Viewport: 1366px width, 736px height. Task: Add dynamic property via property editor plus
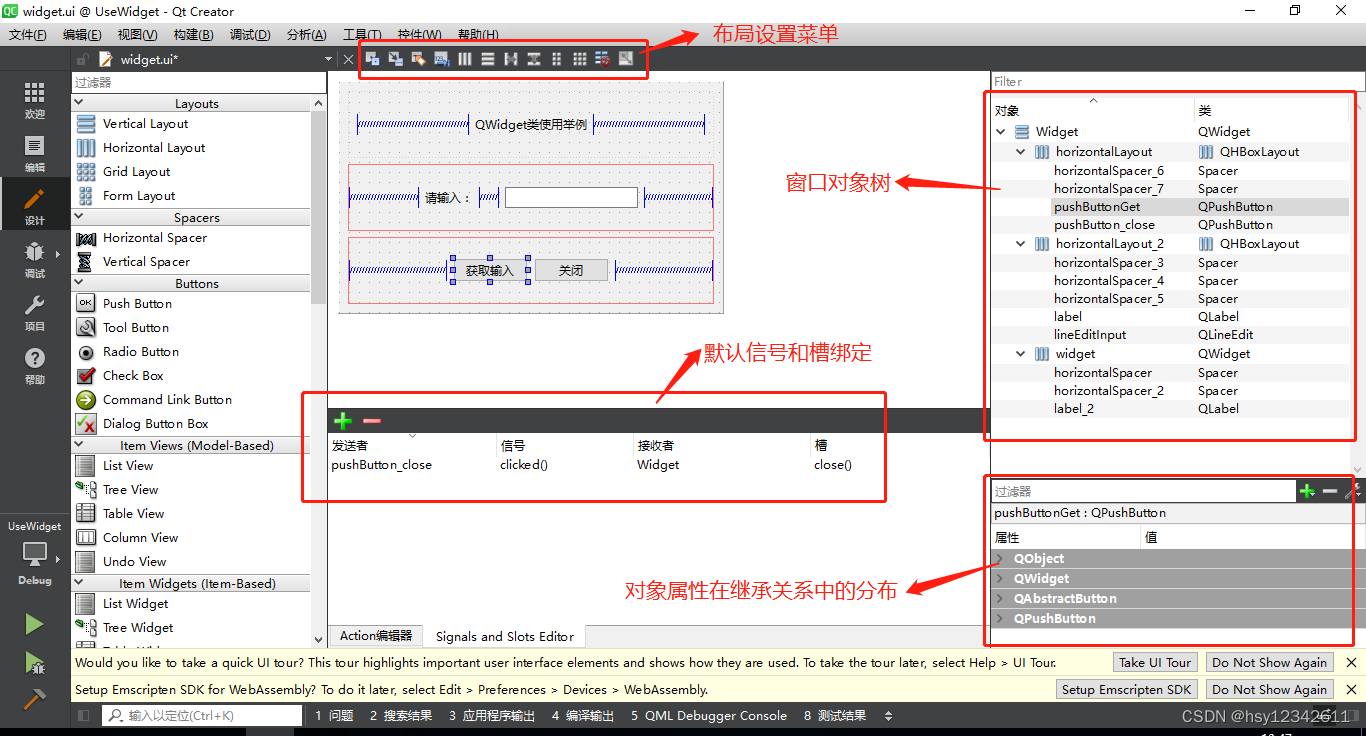tap(1307, 491)
